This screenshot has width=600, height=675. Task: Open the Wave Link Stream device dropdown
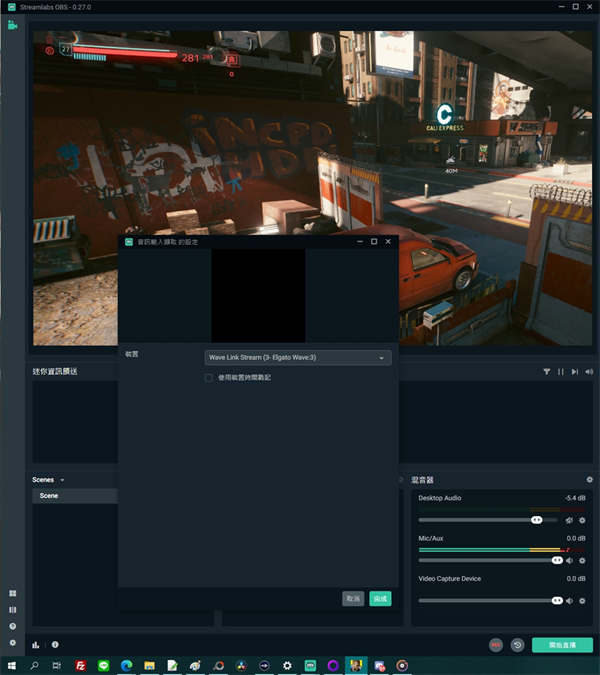(298, 358)
